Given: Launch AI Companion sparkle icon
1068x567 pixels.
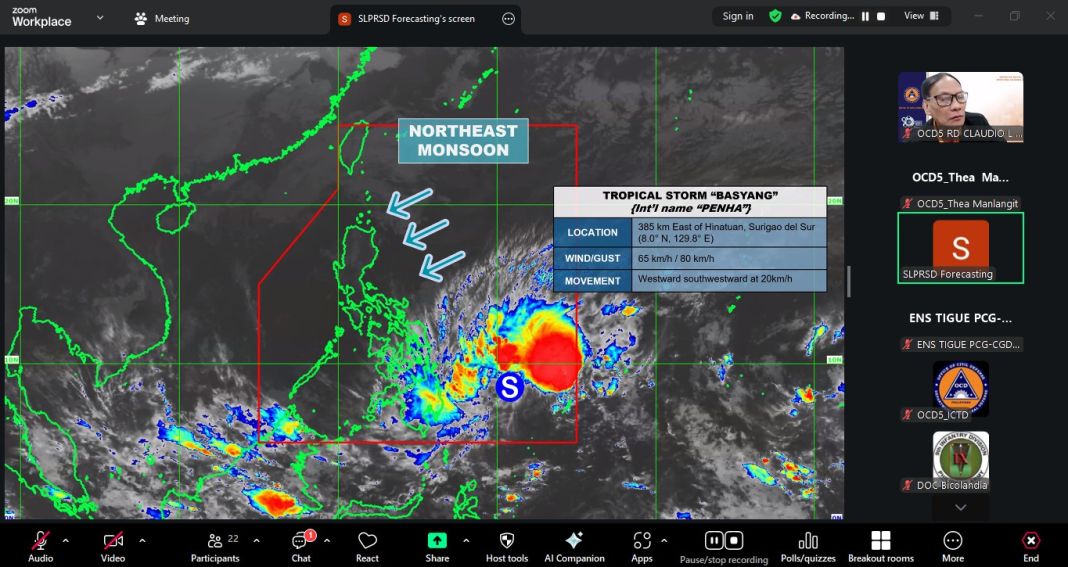Looking at the screenshot, I should coord(574,540).
